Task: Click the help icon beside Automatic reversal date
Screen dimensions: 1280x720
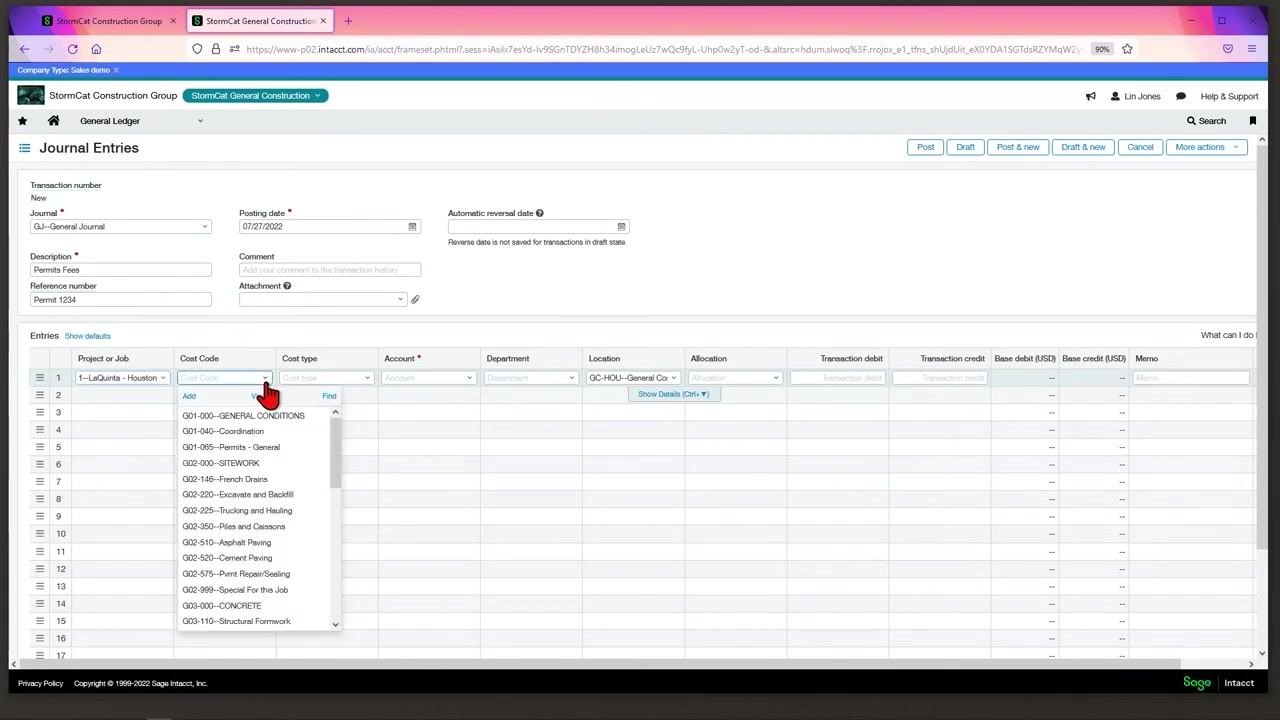Action: (540, 213)
